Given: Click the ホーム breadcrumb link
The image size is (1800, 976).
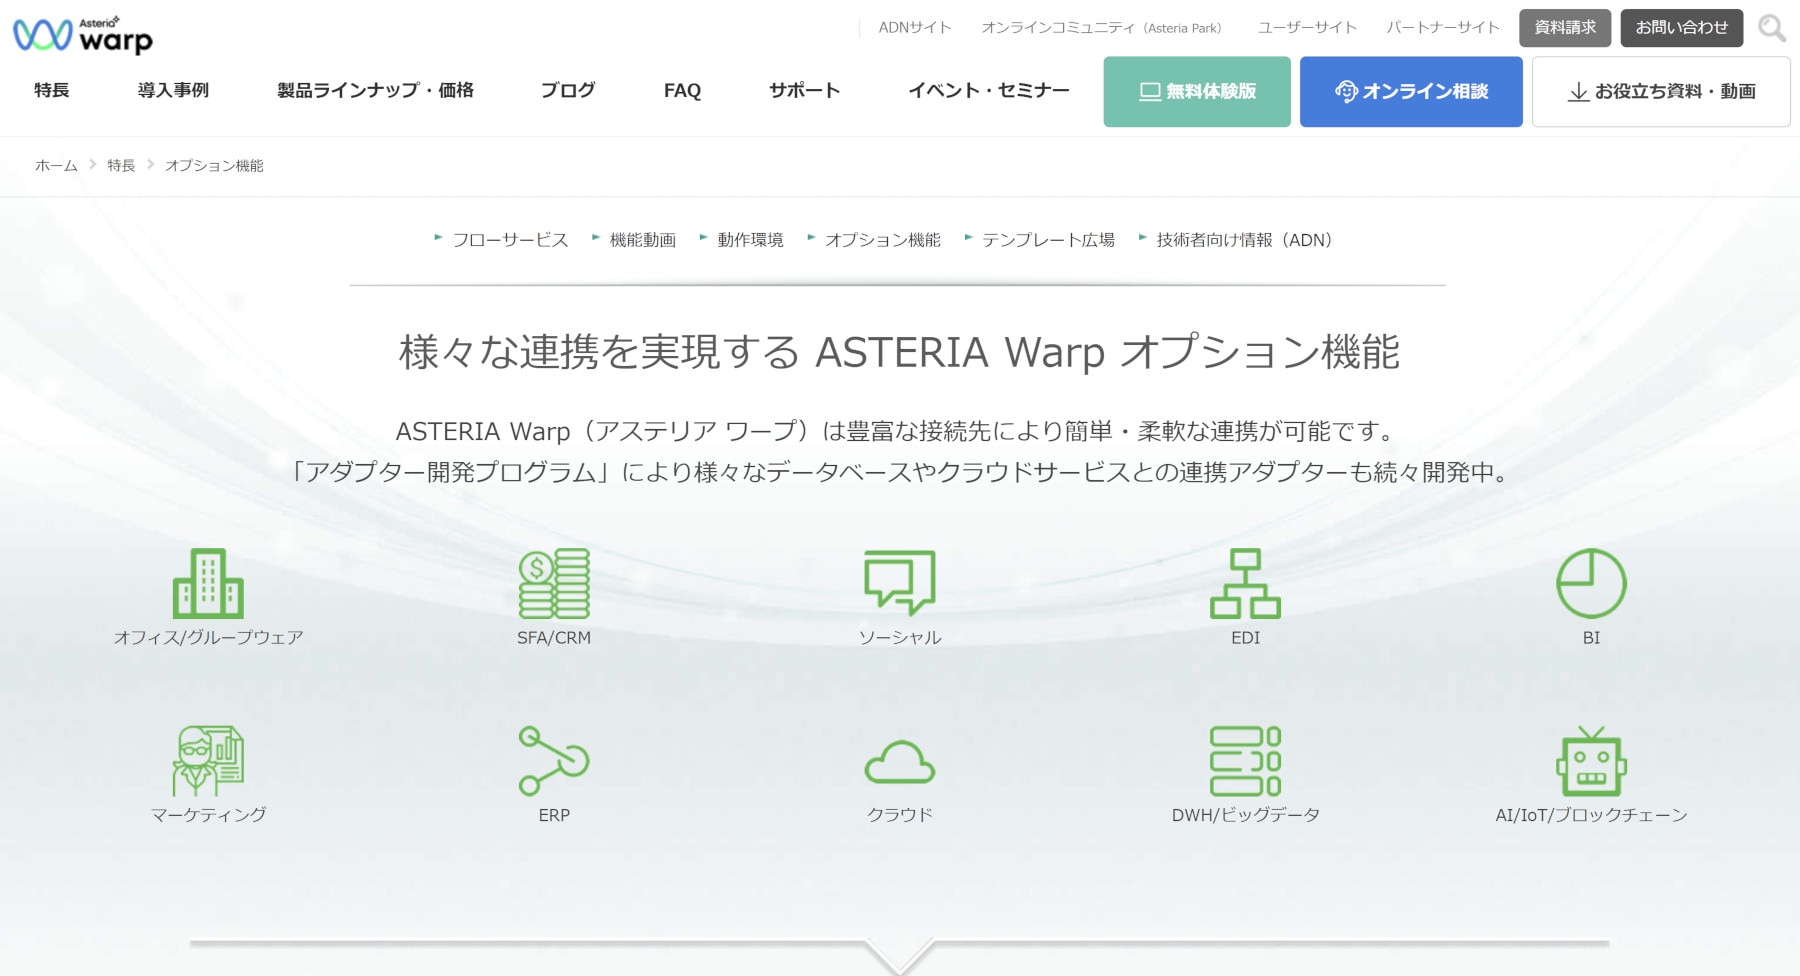Looking at the screenshot, I should [56, 166].
